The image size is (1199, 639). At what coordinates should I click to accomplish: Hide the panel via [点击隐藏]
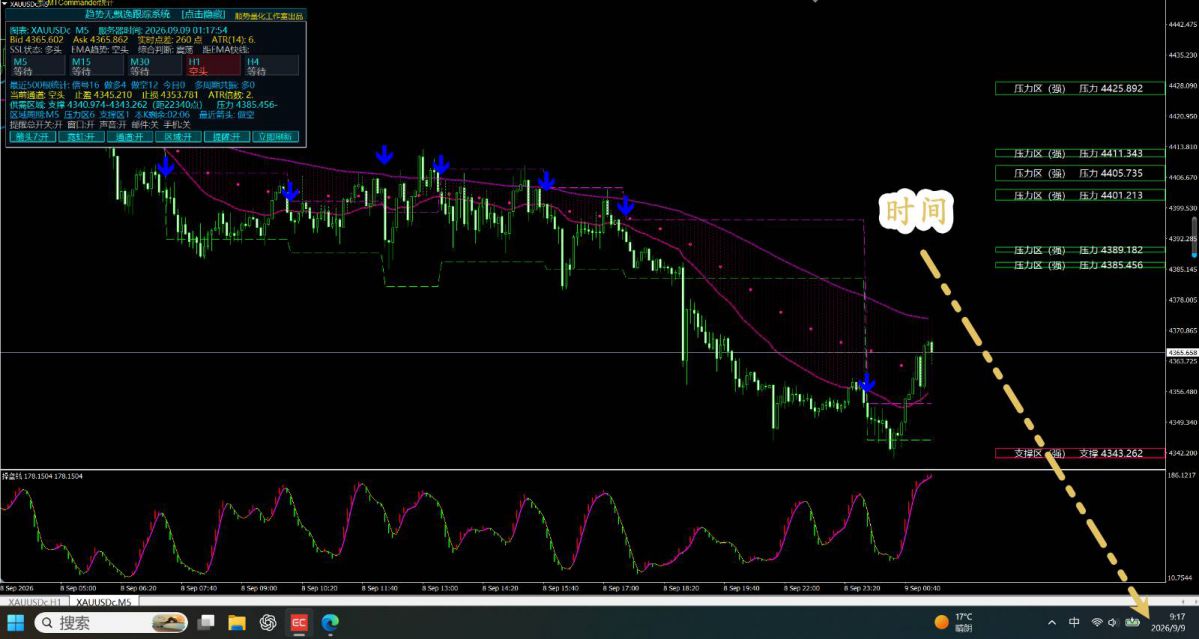204,15
